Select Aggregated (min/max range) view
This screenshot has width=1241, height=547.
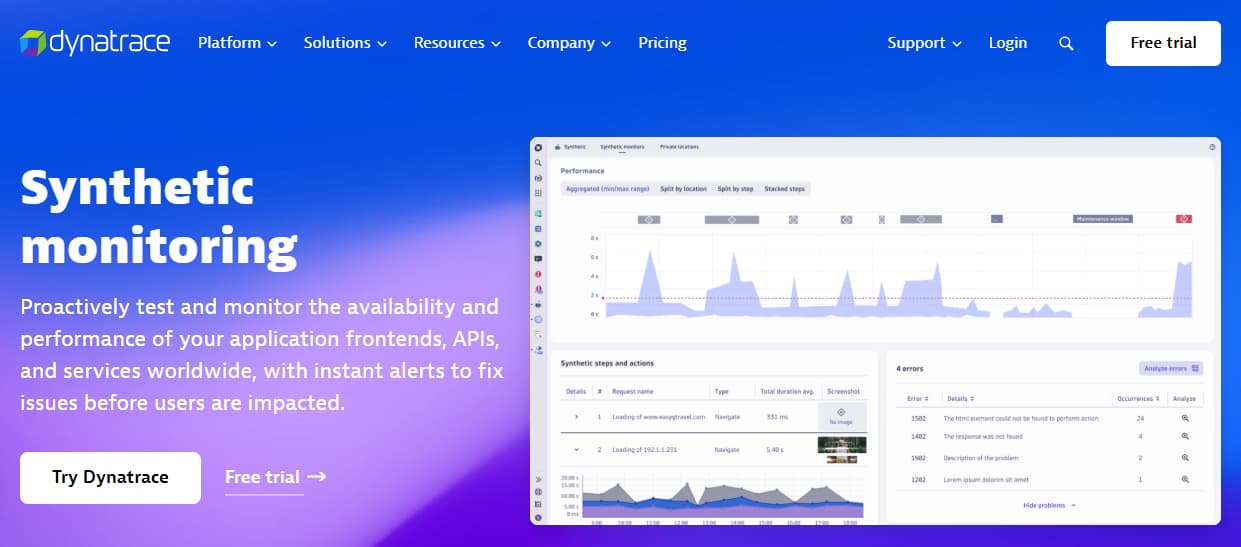pos(608,189)
